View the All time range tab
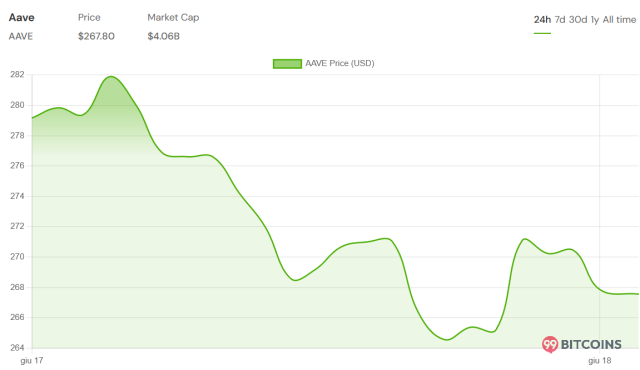Viewport: 640px width, 370px height. (619, 20)
